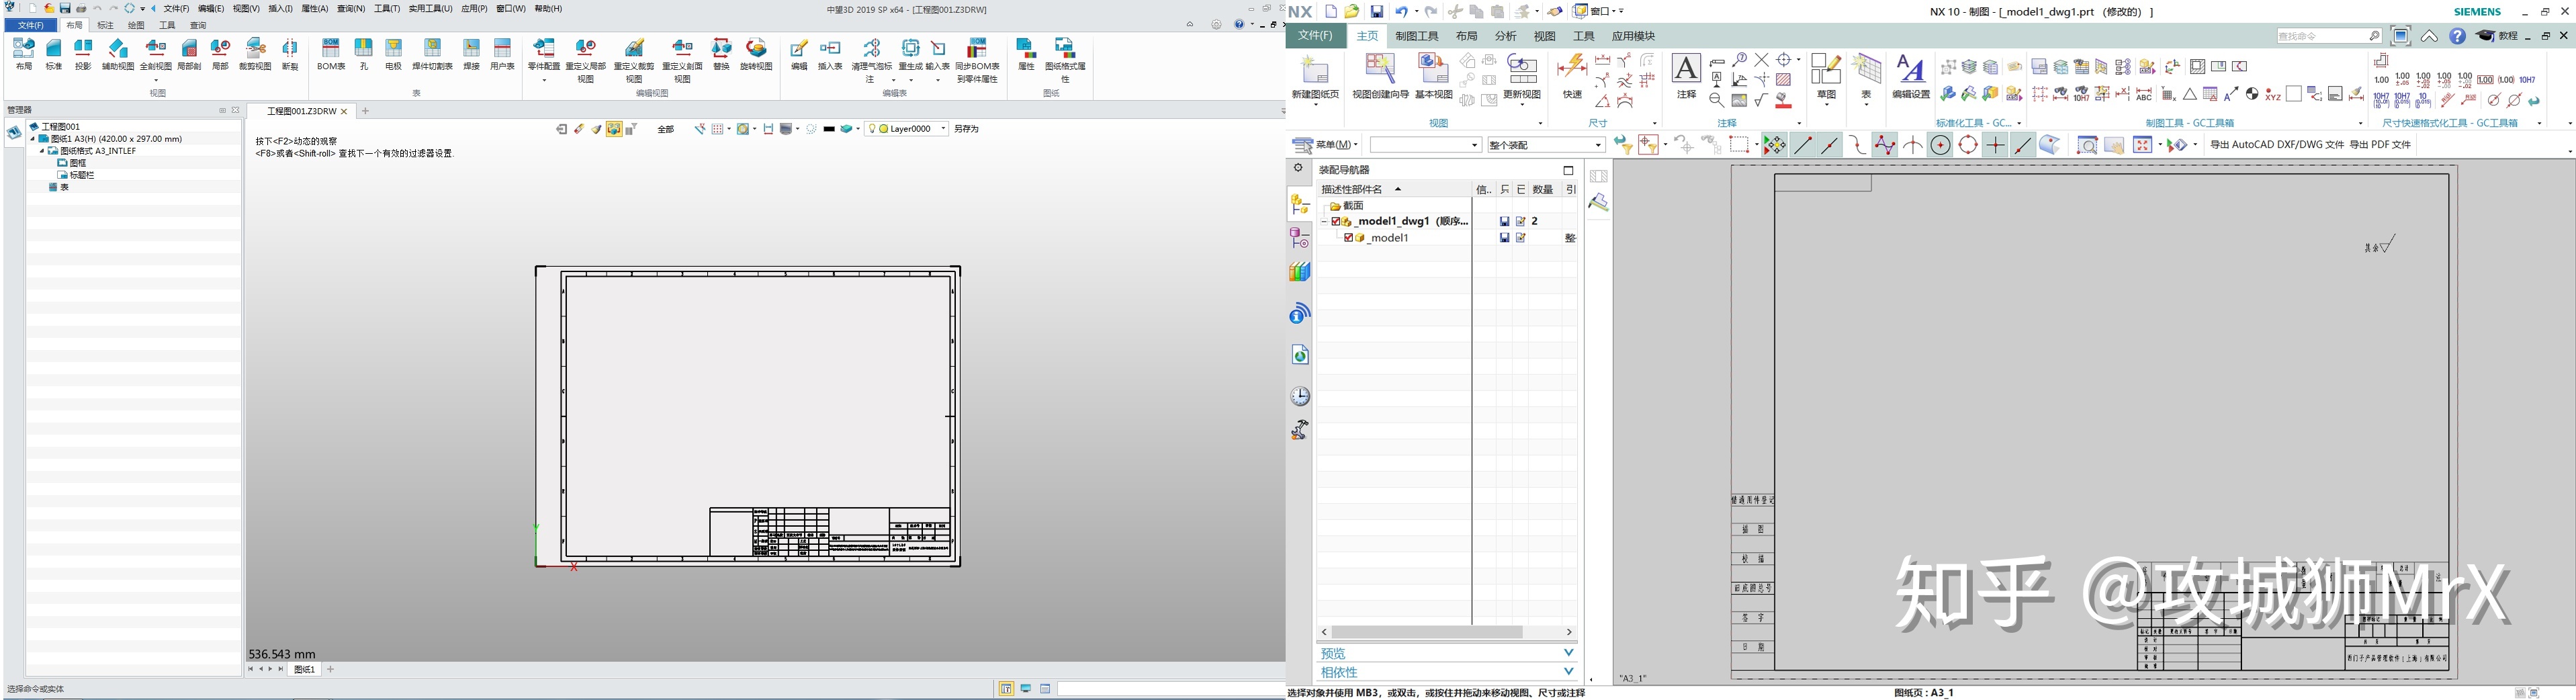Click the 投影 projection view icon
This screenshot has height=700, width=2576.
tap(83, 54)
